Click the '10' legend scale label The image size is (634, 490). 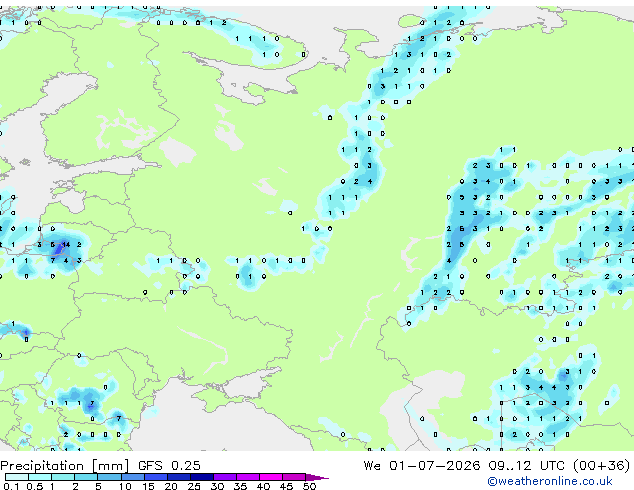(125, 486)
